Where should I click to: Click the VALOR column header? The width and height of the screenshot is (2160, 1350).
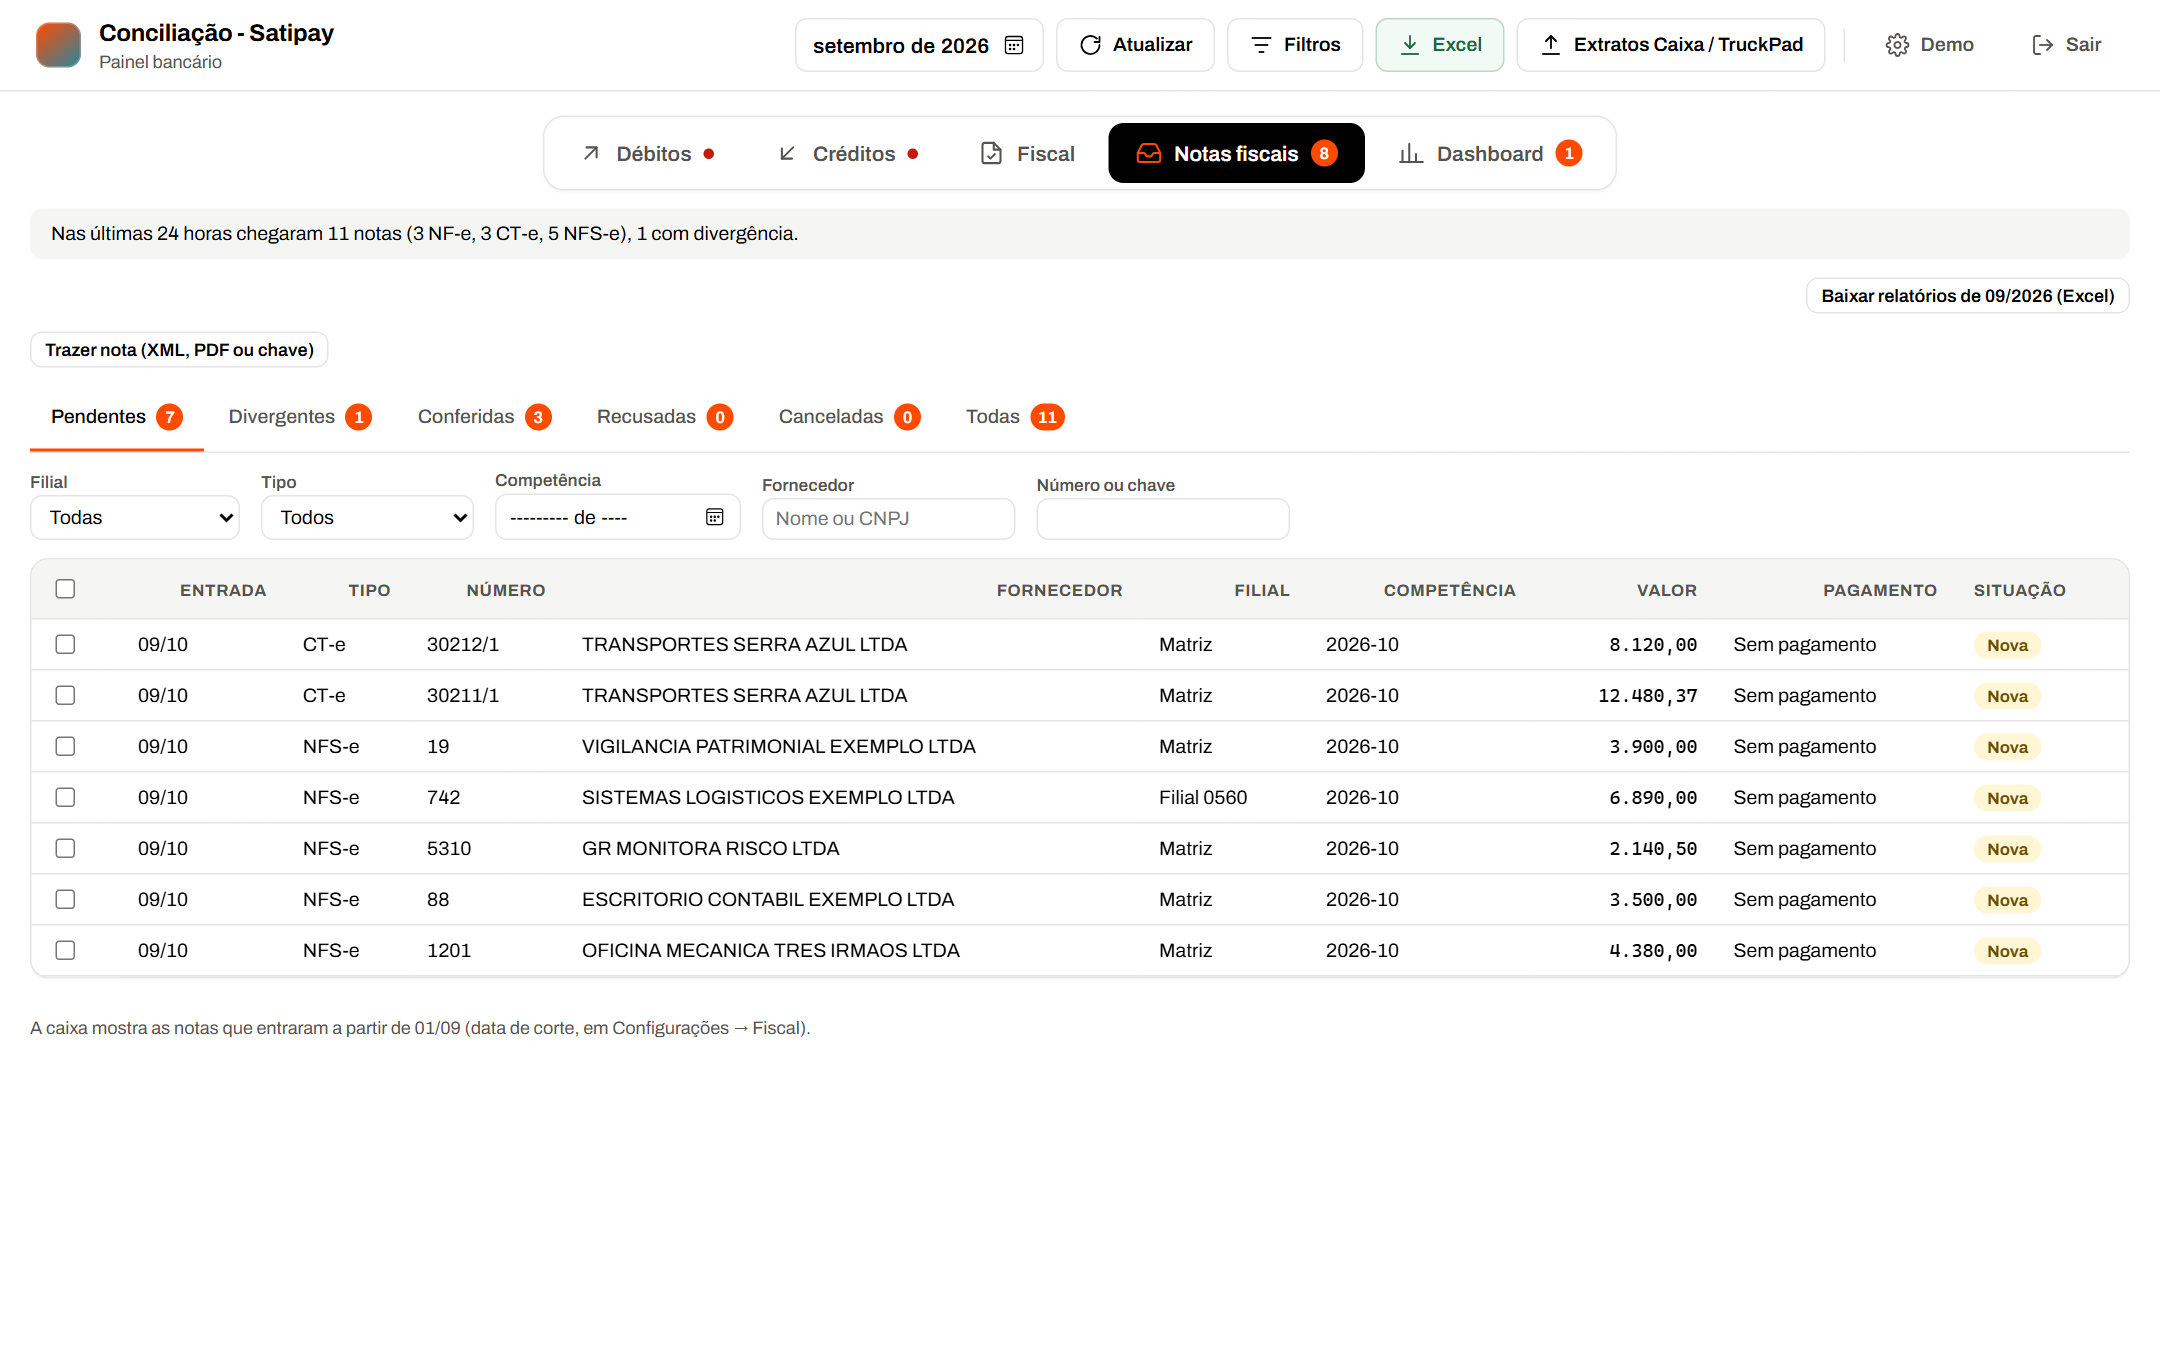pyautogui.click(x=1666, y=590)
